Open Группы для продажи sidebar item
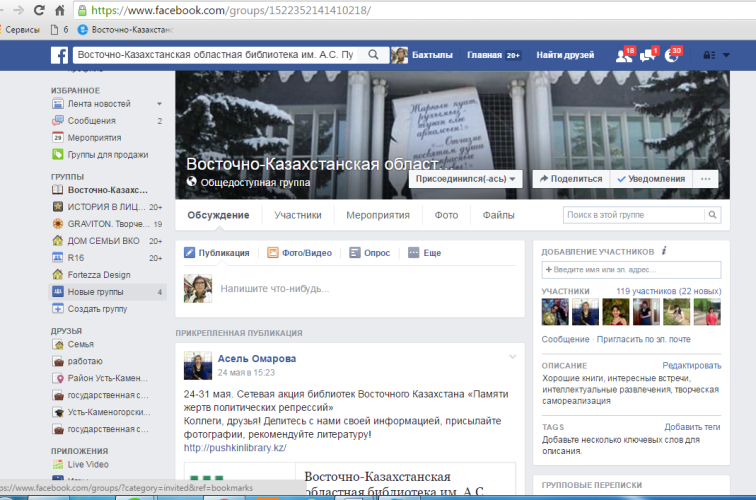This screenshot has height=500, width=756. pos(108,154)
